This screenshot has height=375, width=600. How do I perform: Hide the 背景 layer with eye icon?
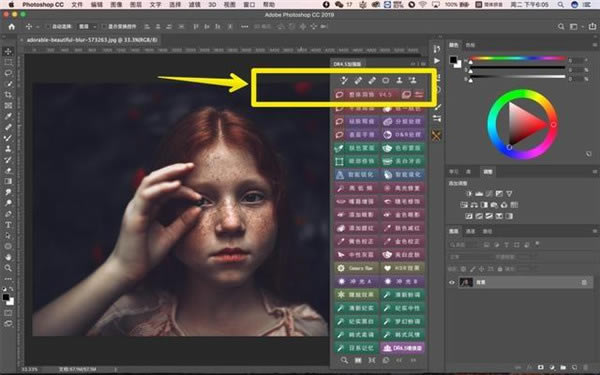coord(452,282)
